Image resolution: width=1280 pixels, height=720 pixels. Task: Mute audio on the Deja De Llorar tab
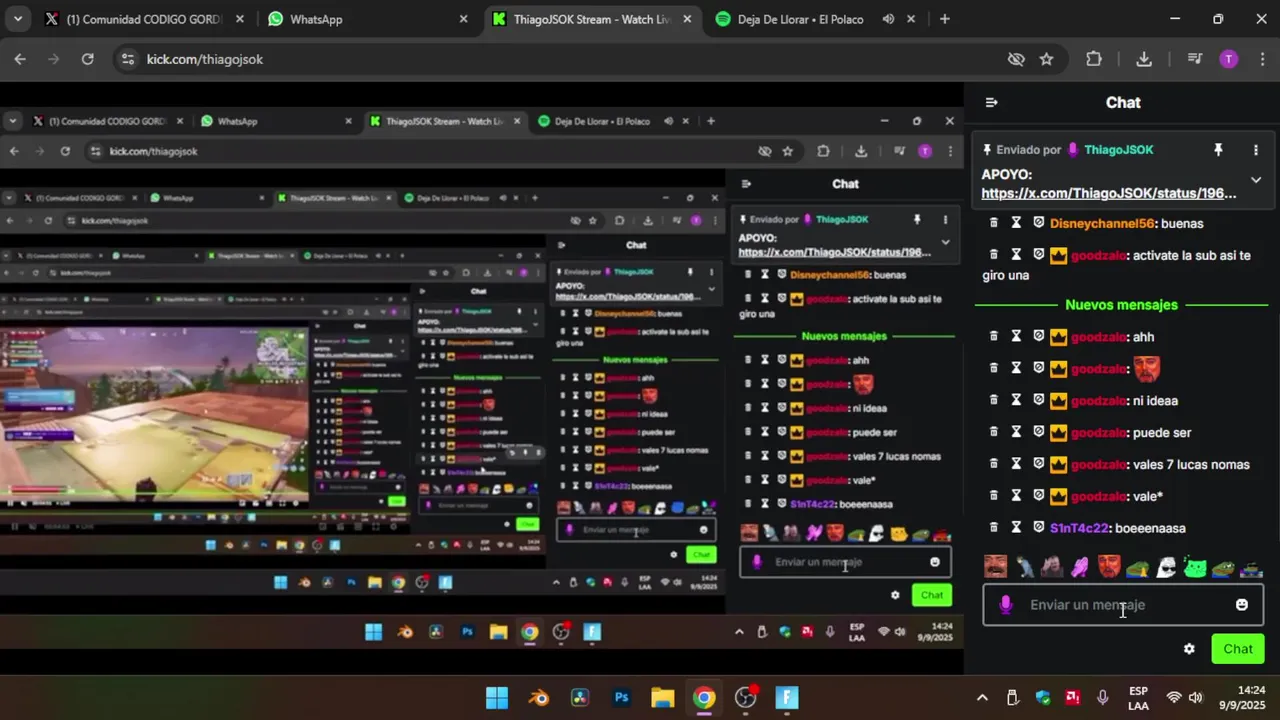[x=888, y=19]
